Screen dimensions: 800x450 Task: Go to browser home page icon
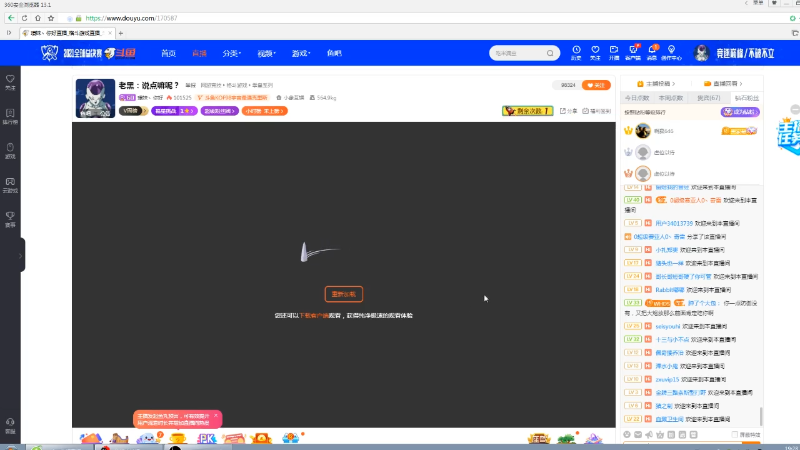pyautogui.click(x=38, y=18)
